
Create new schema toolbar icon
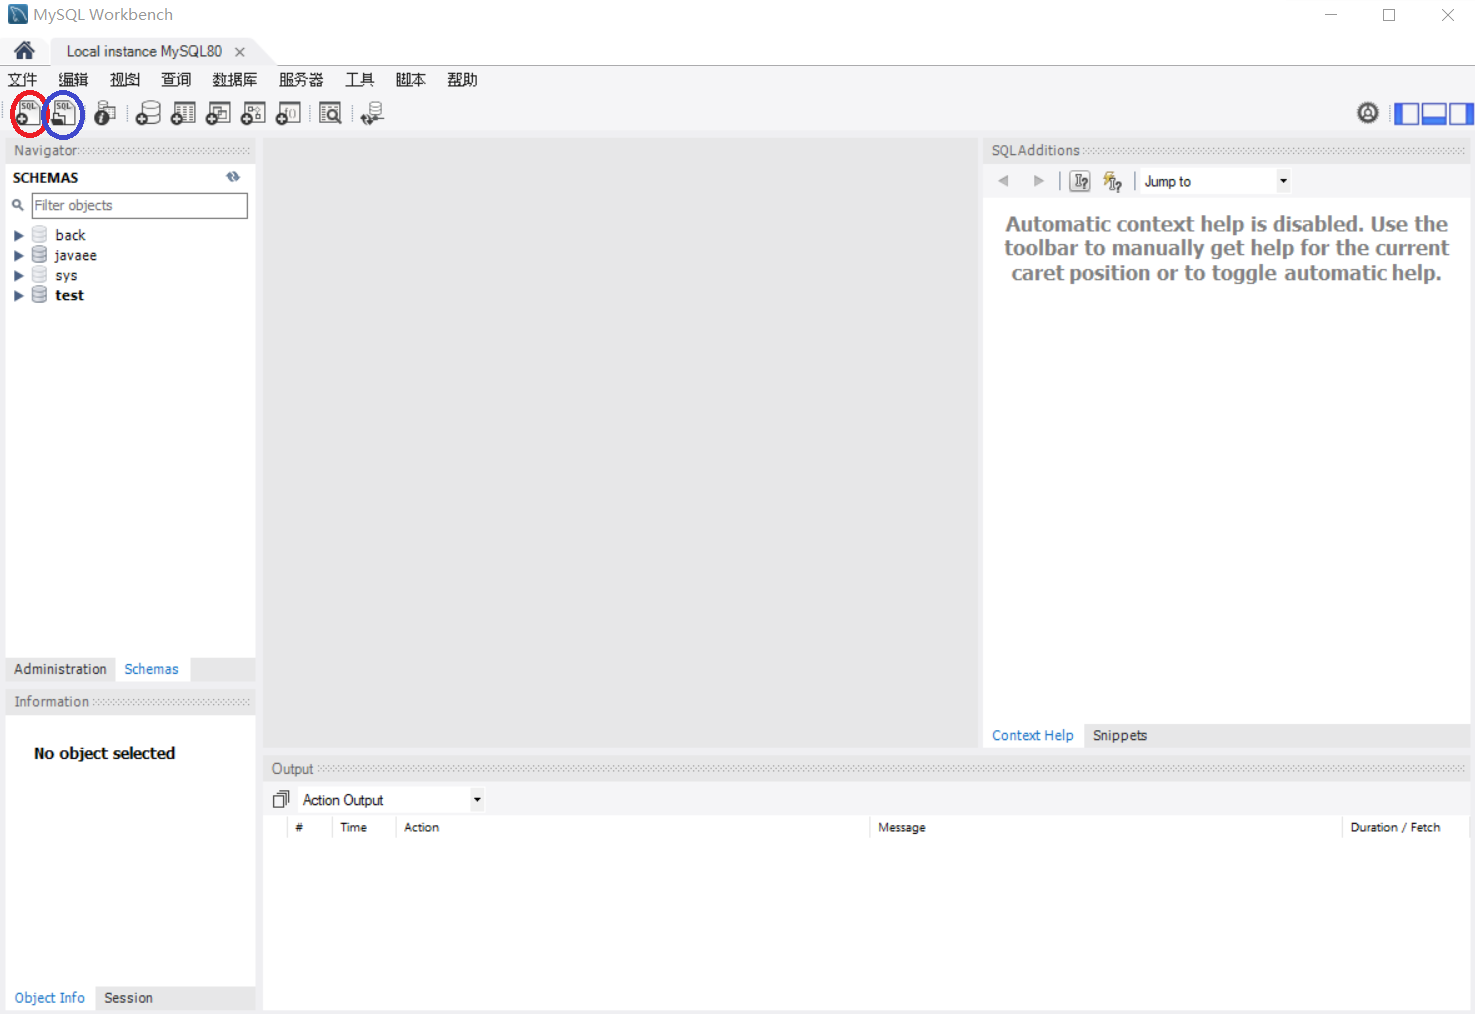point(148,114)
